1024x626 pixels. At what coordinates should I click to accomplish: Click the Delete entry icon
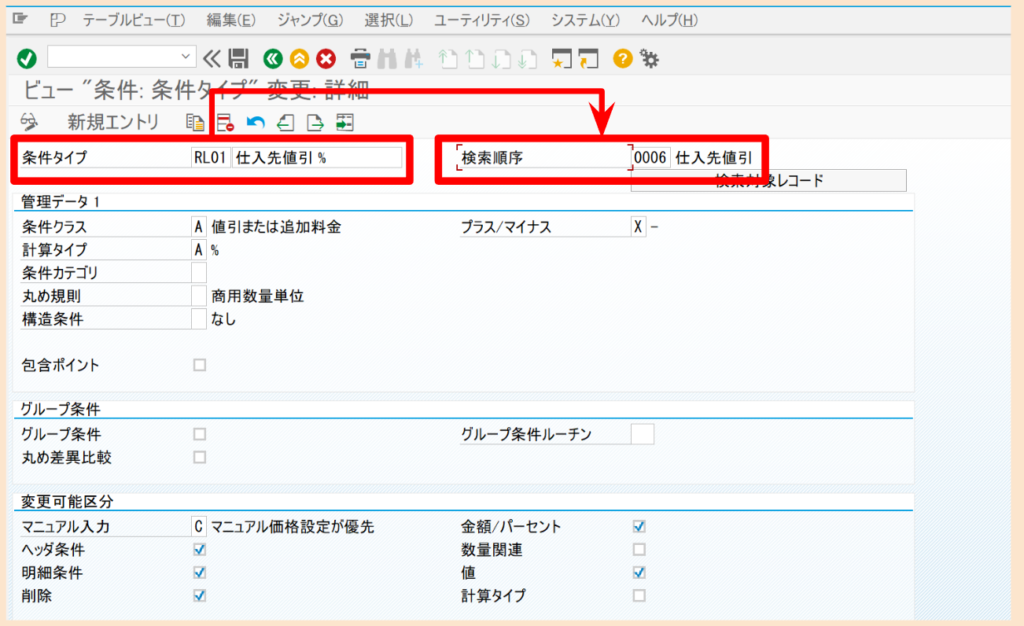pos(225,122)
